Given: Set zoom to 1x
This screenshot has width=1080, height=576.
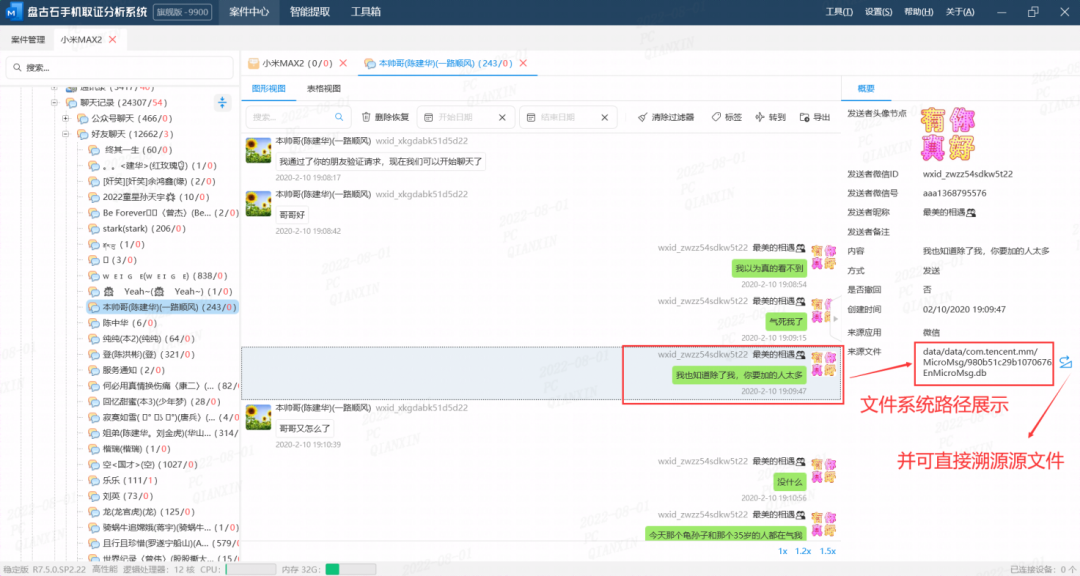Looking at the screenshot, I should click(782, 551).
